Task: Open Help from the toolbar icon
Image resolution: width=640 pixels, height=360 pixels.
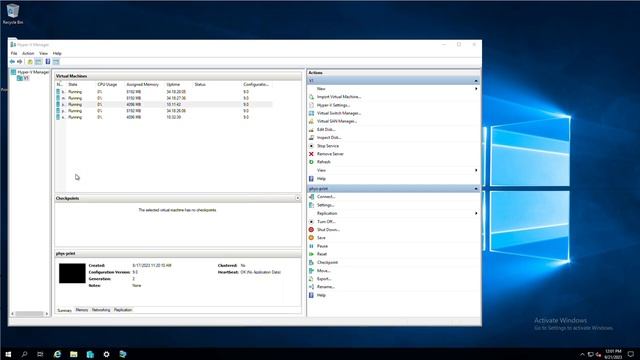Action: [x=48, y=62]
